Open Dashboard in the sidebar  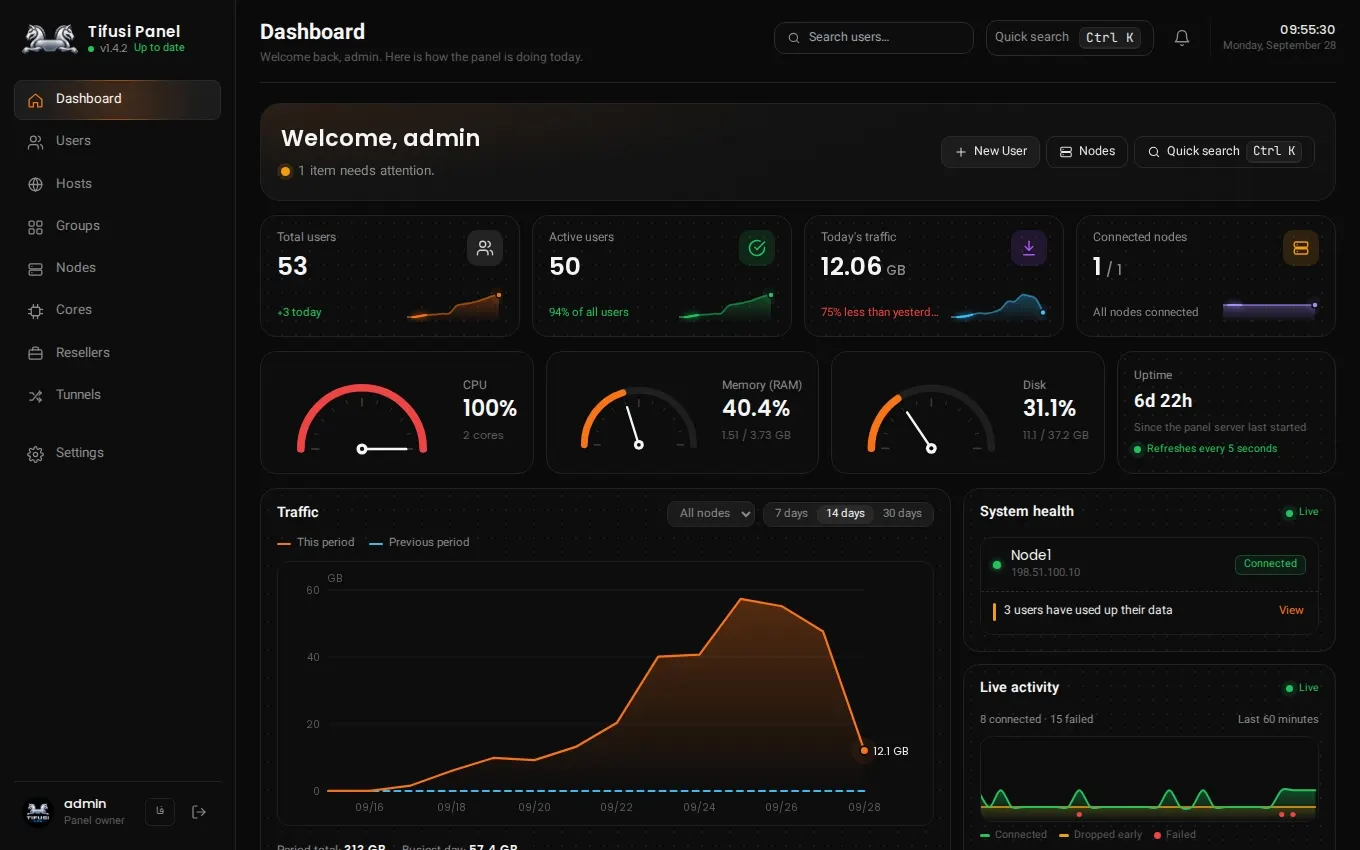[117, 100]
